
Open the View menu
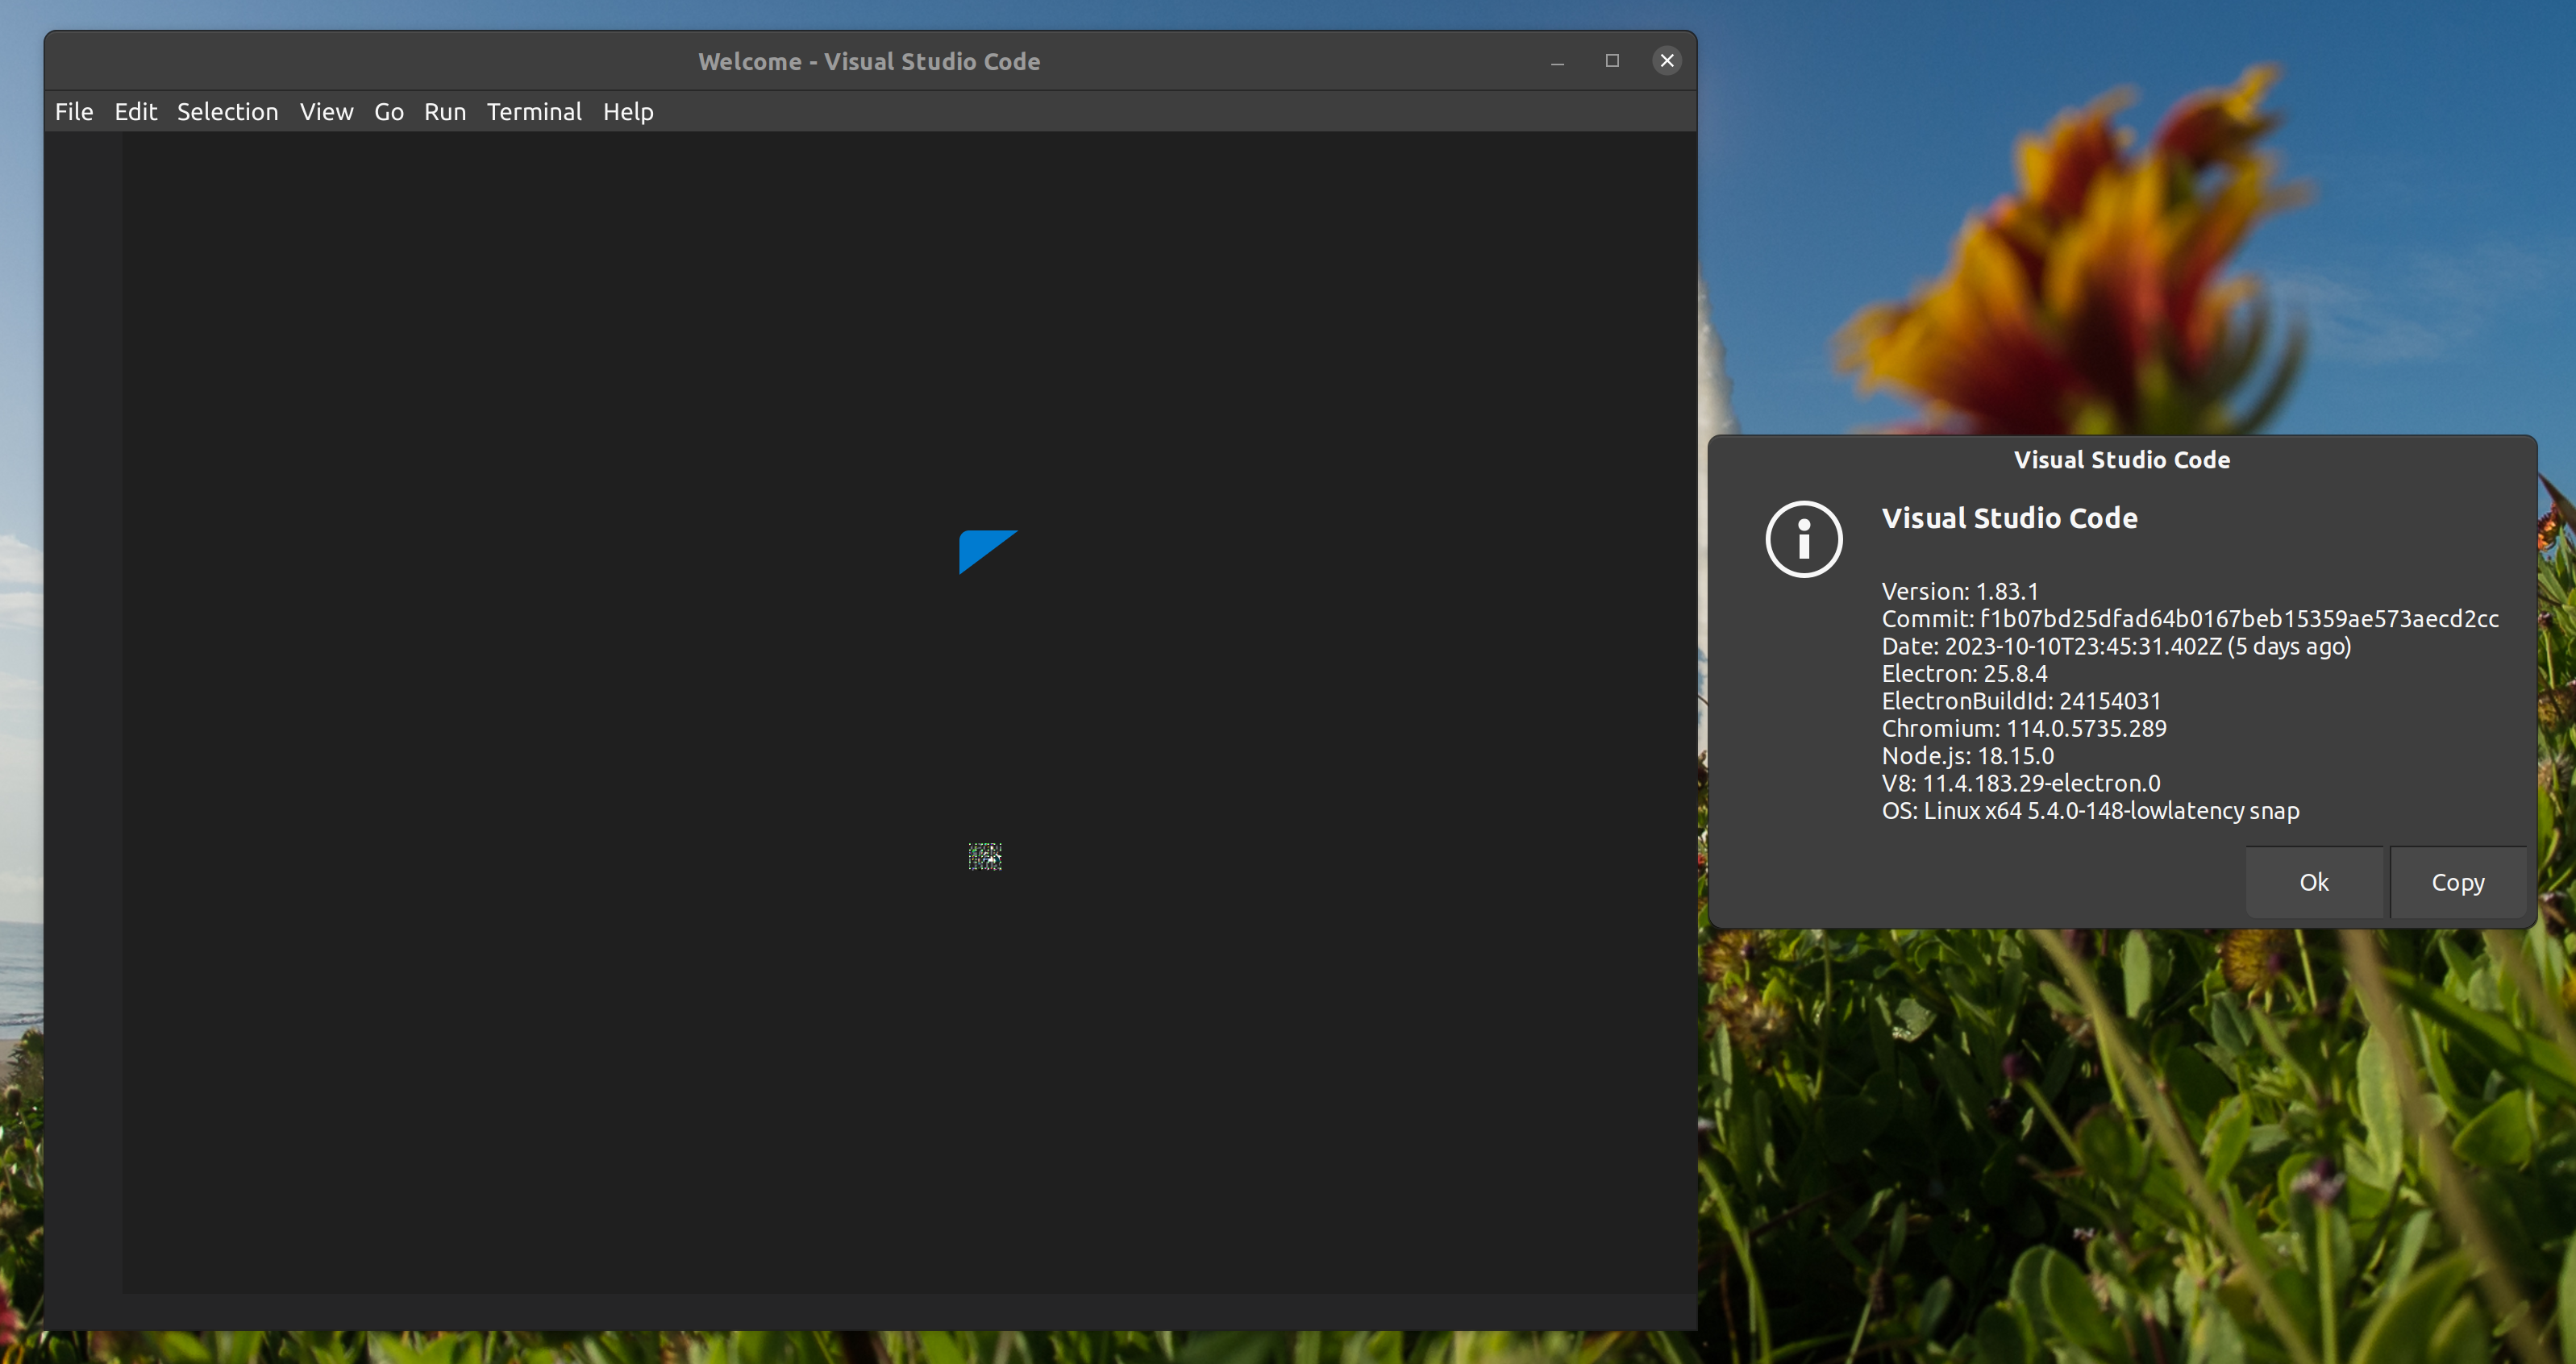point(326,111)
